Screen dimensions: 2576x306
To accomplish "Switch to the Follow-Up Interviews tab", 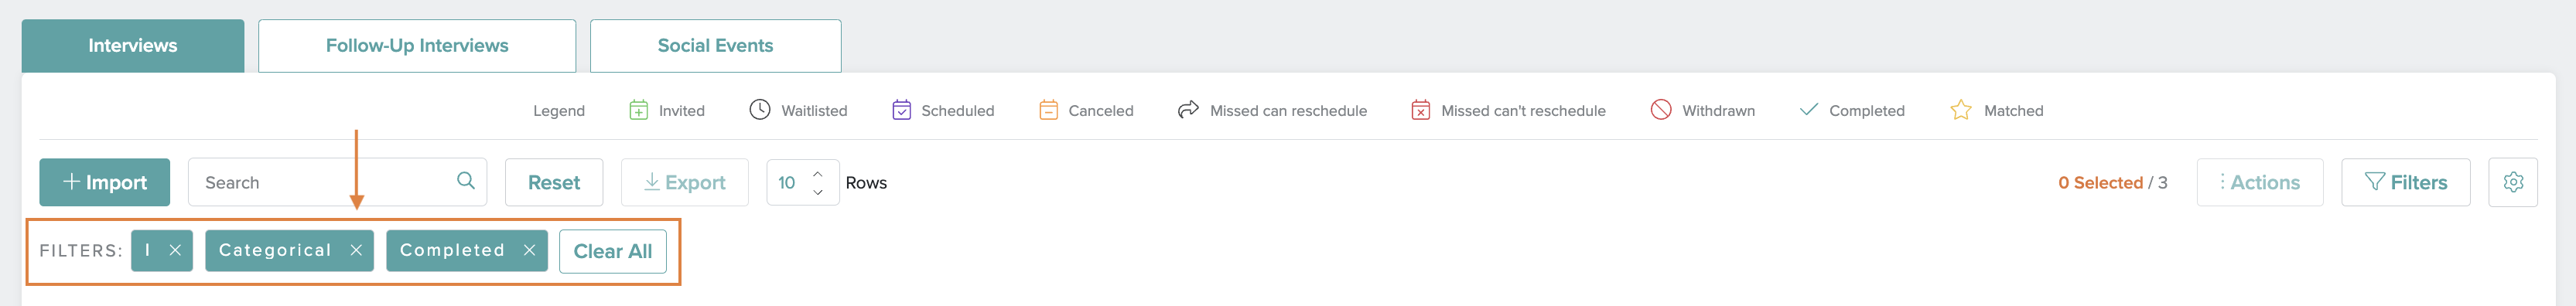I will (417, 46).
